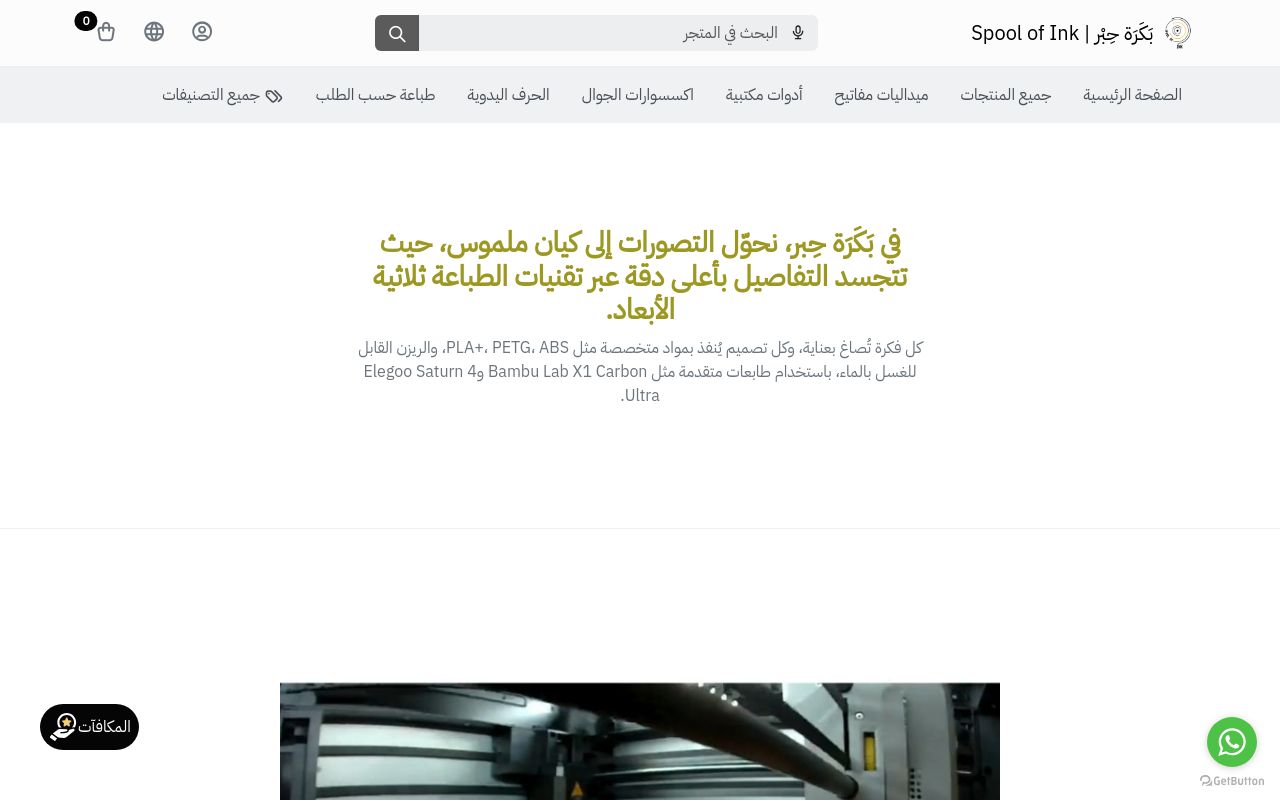Open اكسسوارات الجوال category
The image size is (1280, 800).
pos(638,95)
